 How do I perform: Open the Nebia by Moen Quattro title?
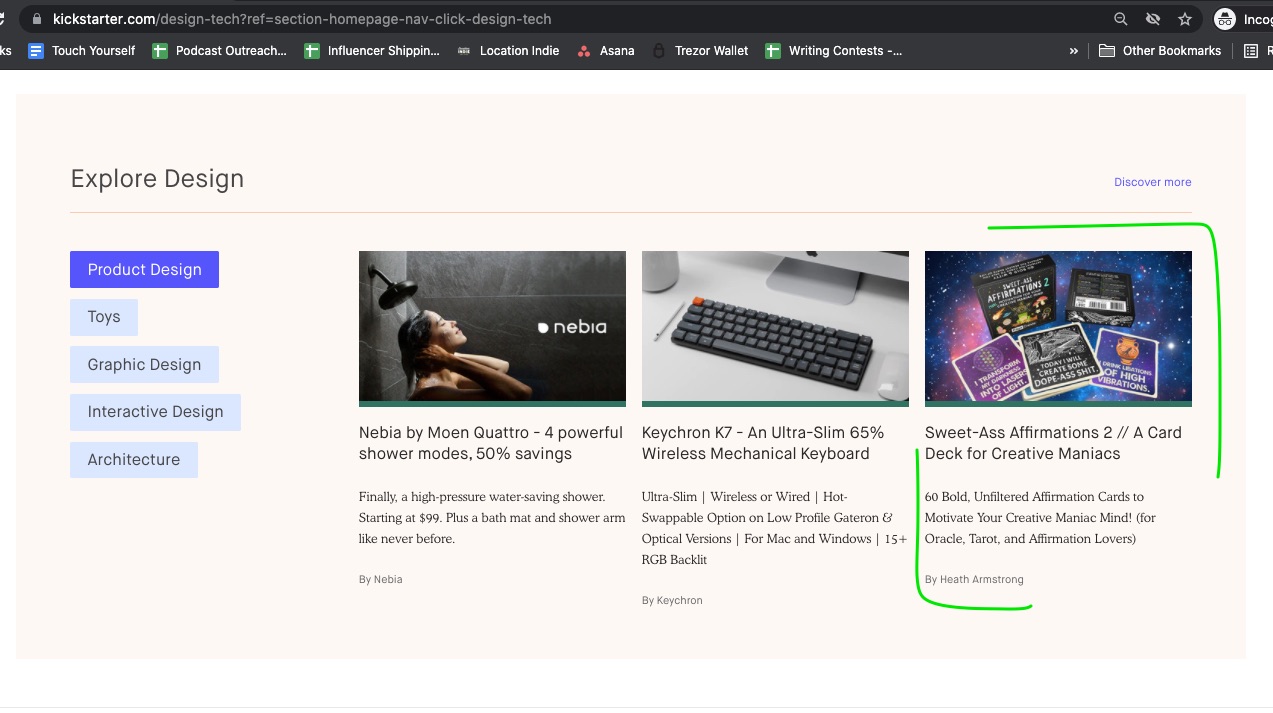point(491,443)
